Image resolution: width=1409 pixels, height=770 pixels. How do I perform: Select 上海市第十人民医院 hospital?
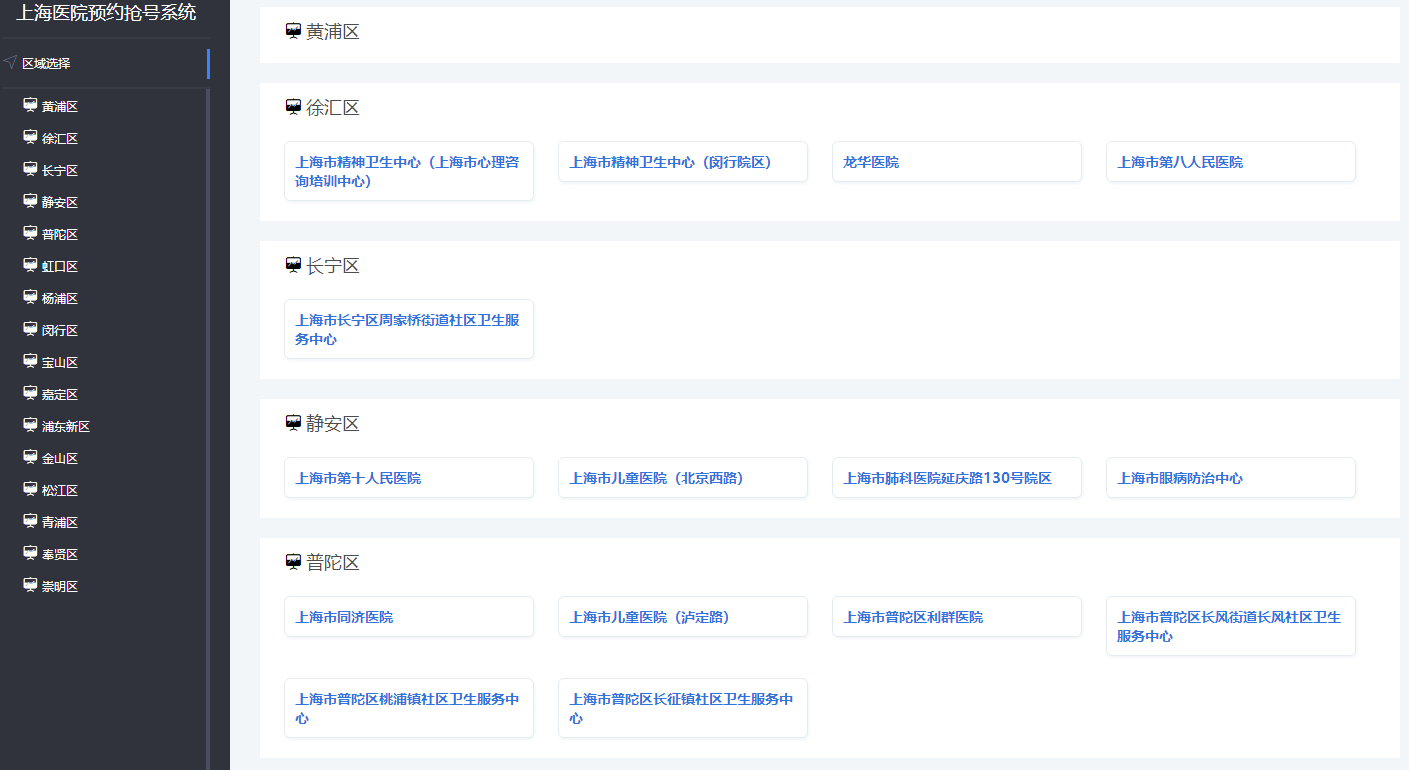[x=408, y=478]
